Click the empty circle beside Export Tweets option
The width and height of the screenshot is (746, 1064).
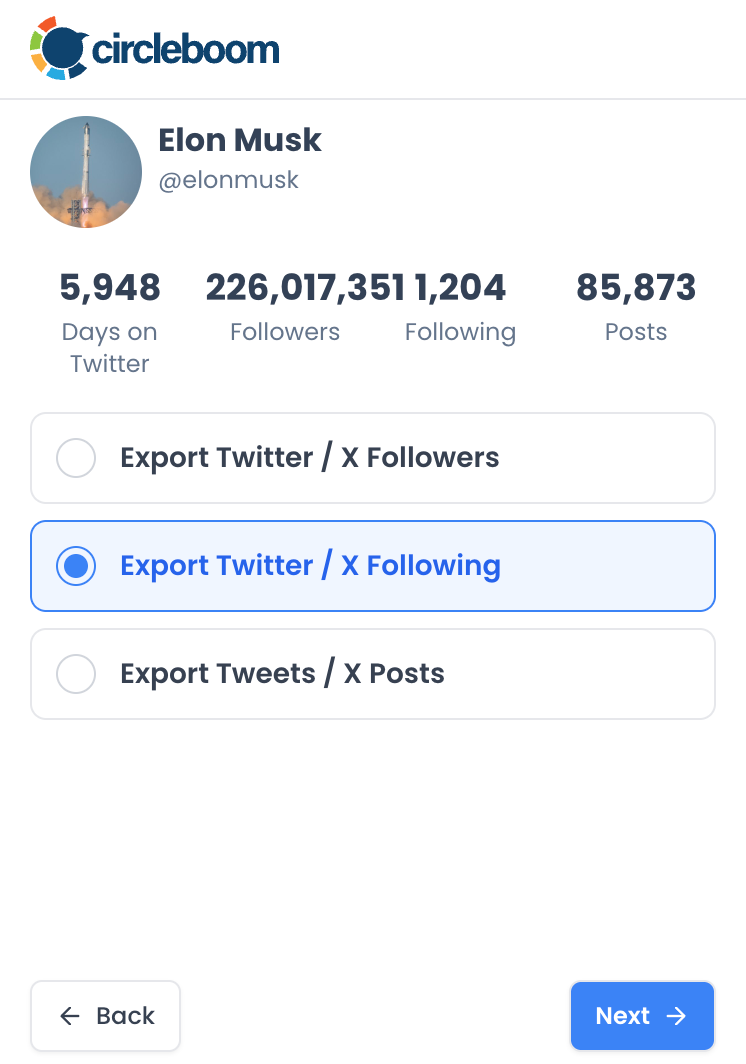(76, 674)
